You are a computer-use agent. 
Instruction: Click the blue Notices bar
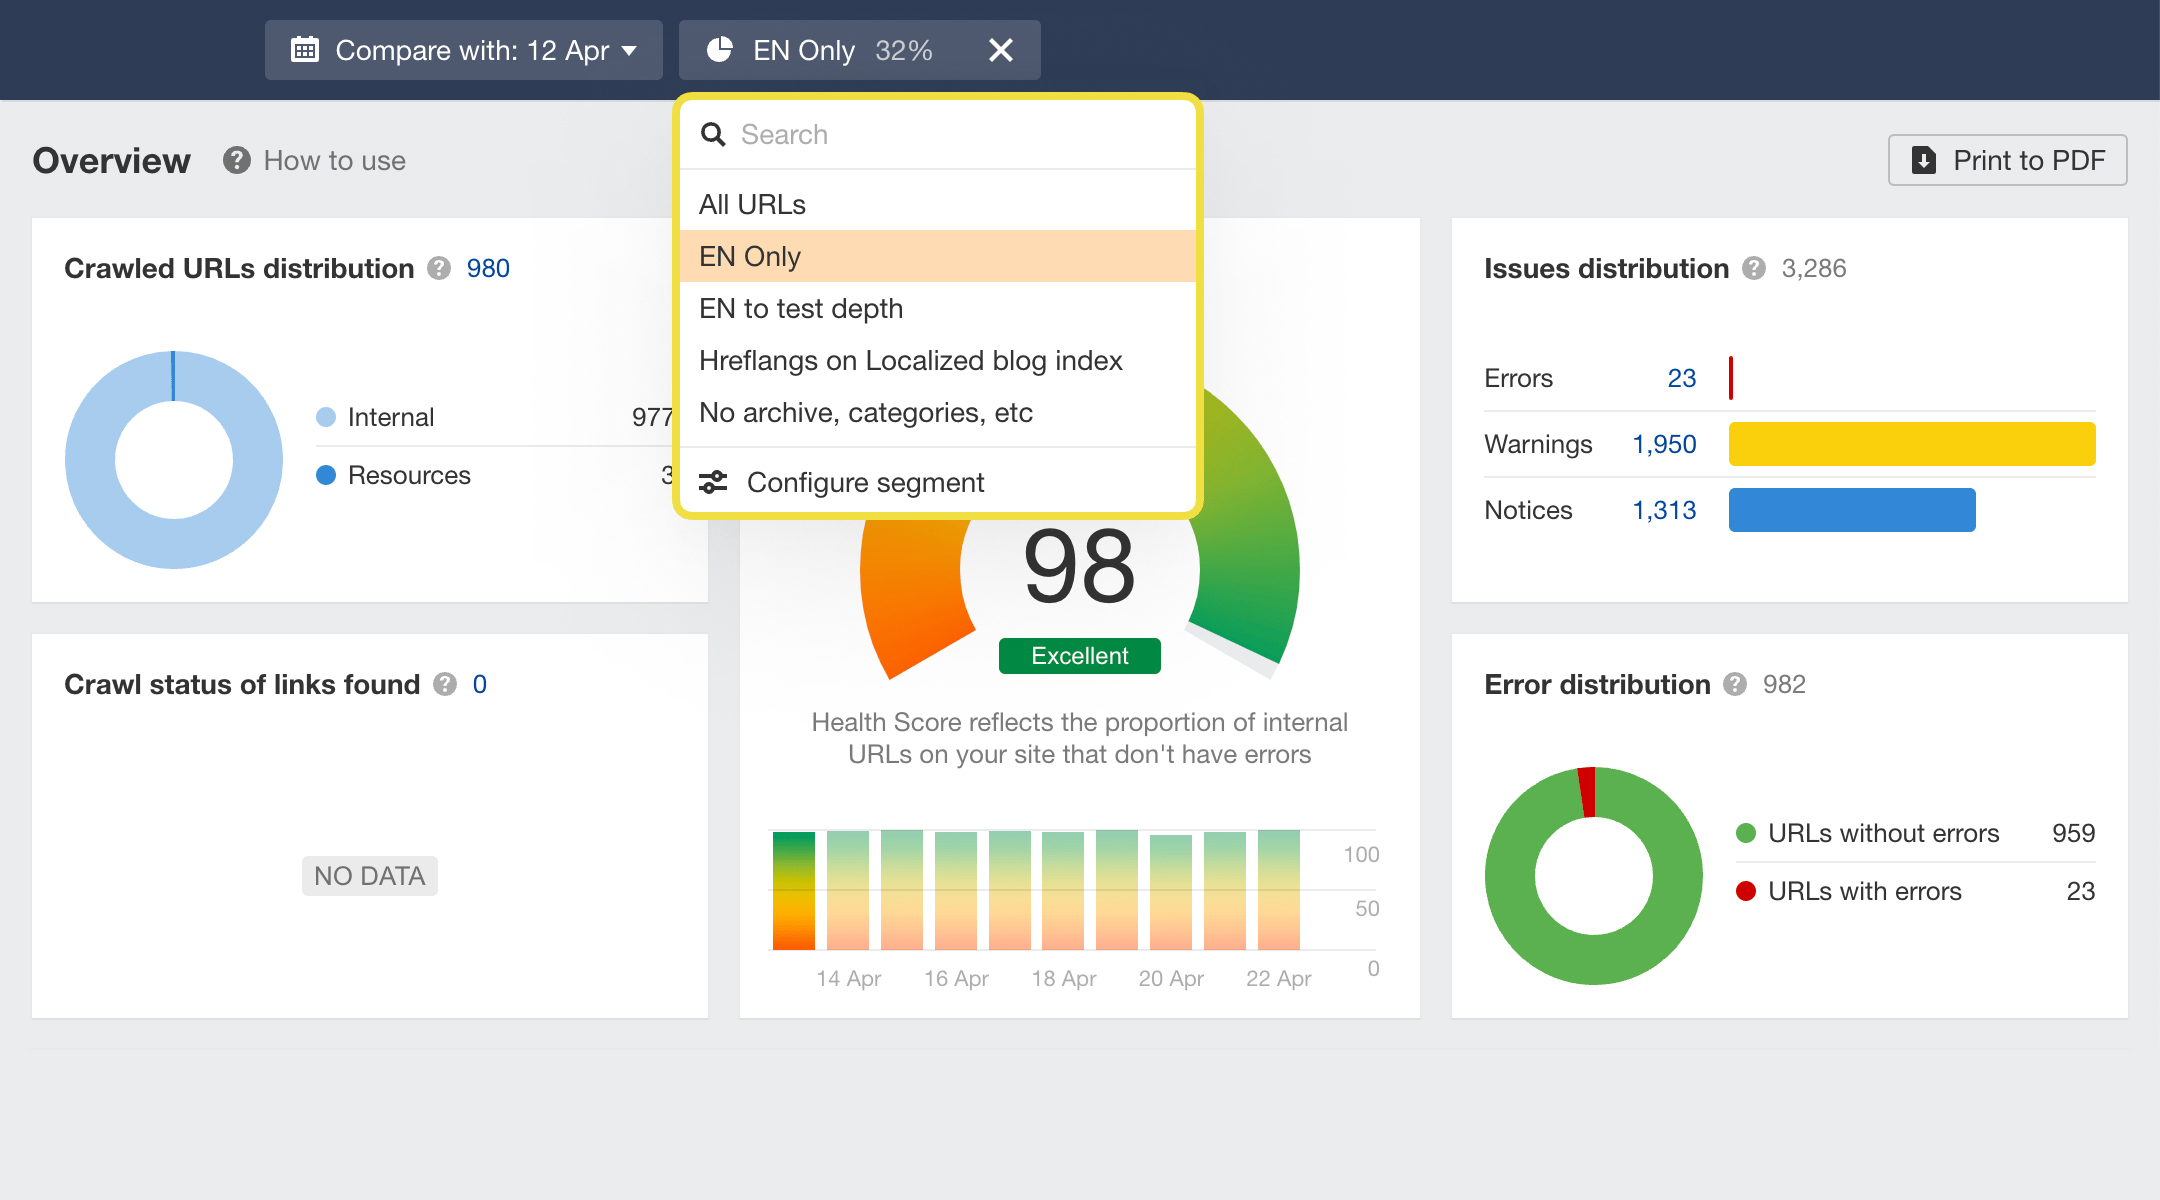pos(1852,510)
